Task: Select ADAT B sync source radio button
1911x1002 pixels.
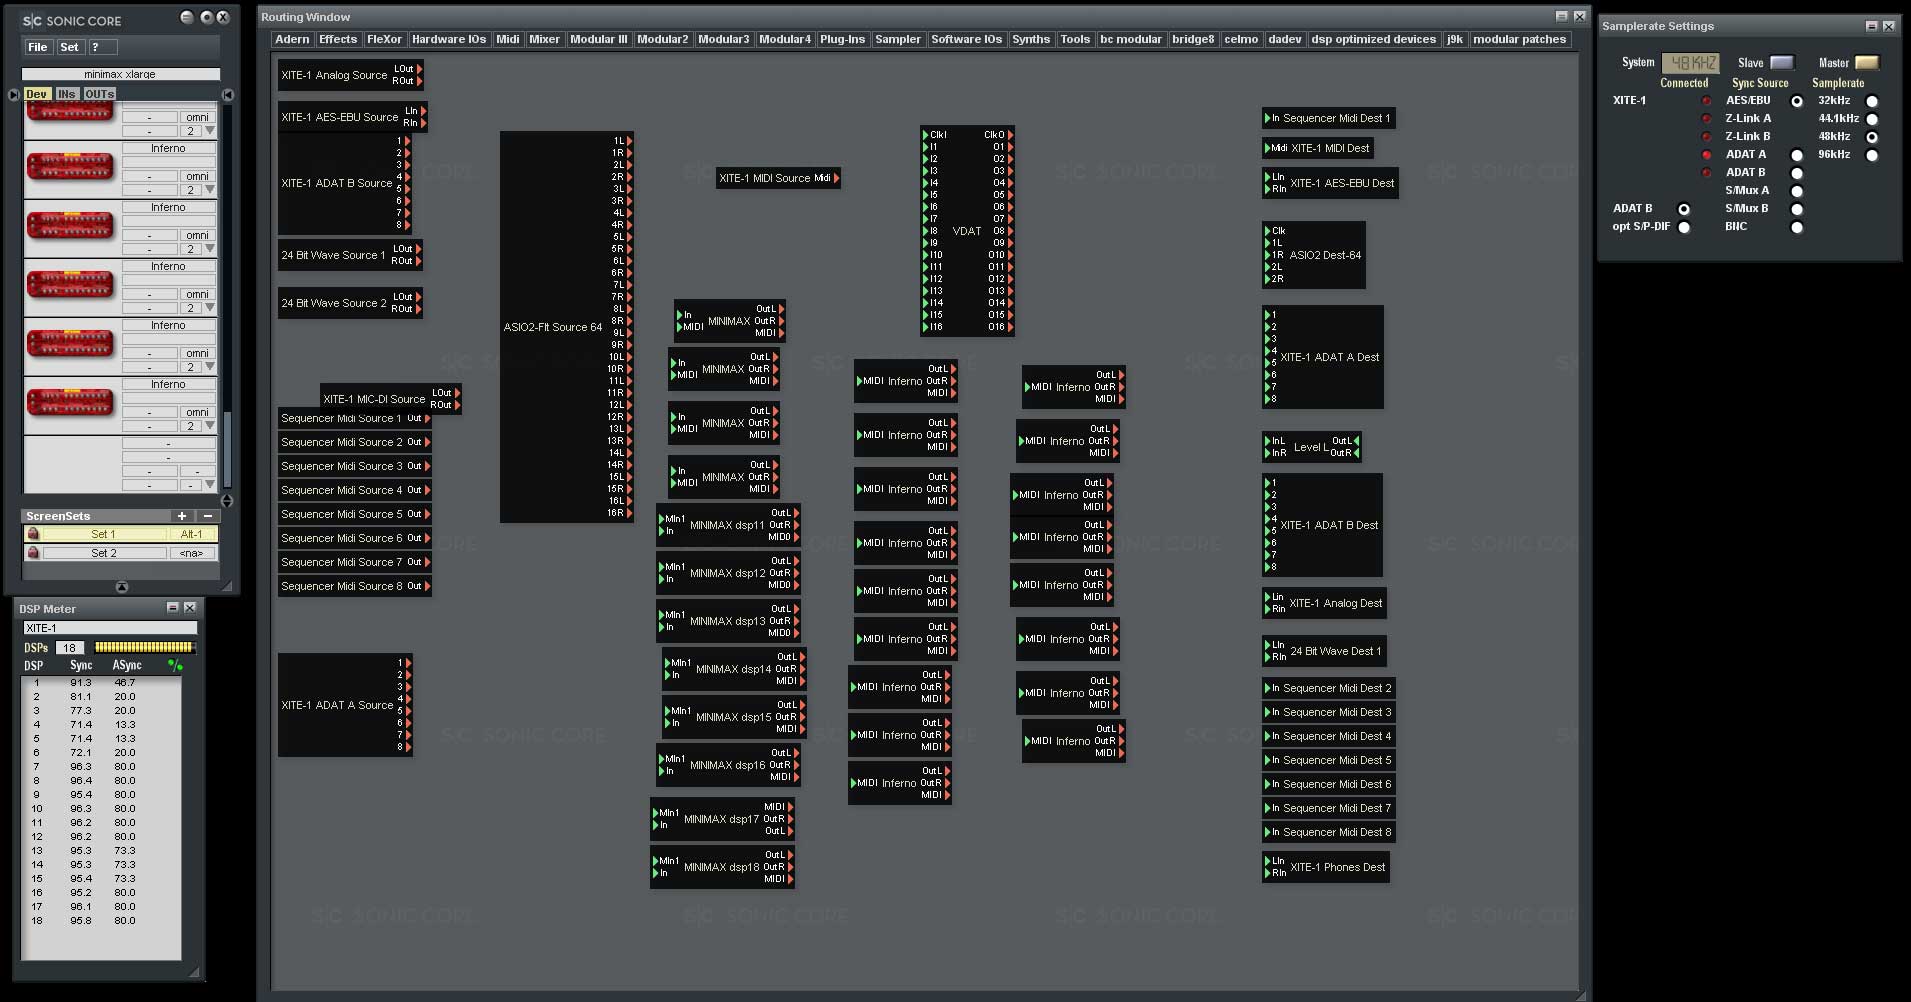Action: (x=1797, y=173)
